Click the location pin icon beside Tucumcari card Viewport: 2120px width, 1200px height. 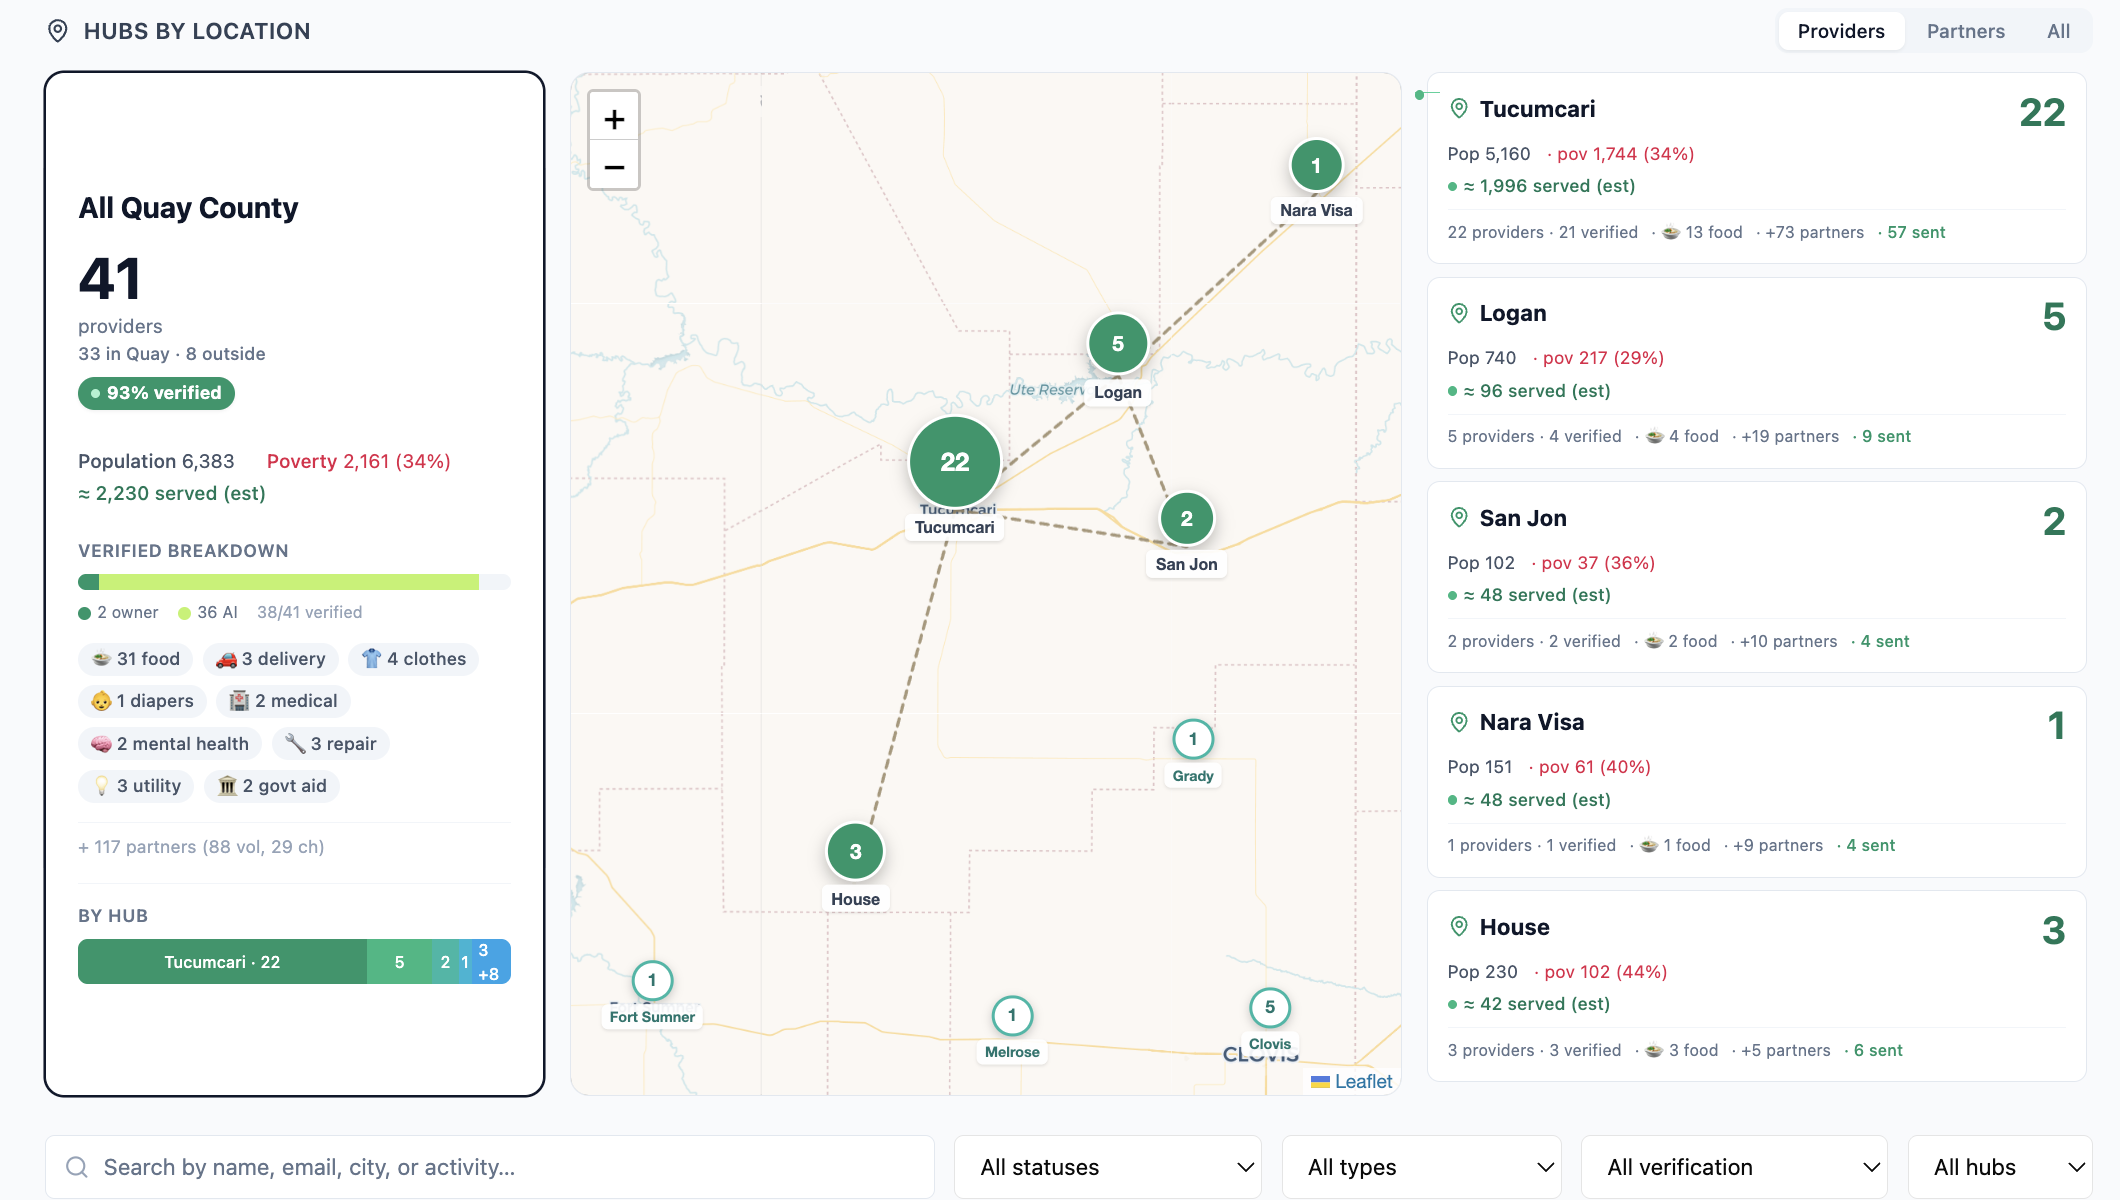[x=1459, y=109]
